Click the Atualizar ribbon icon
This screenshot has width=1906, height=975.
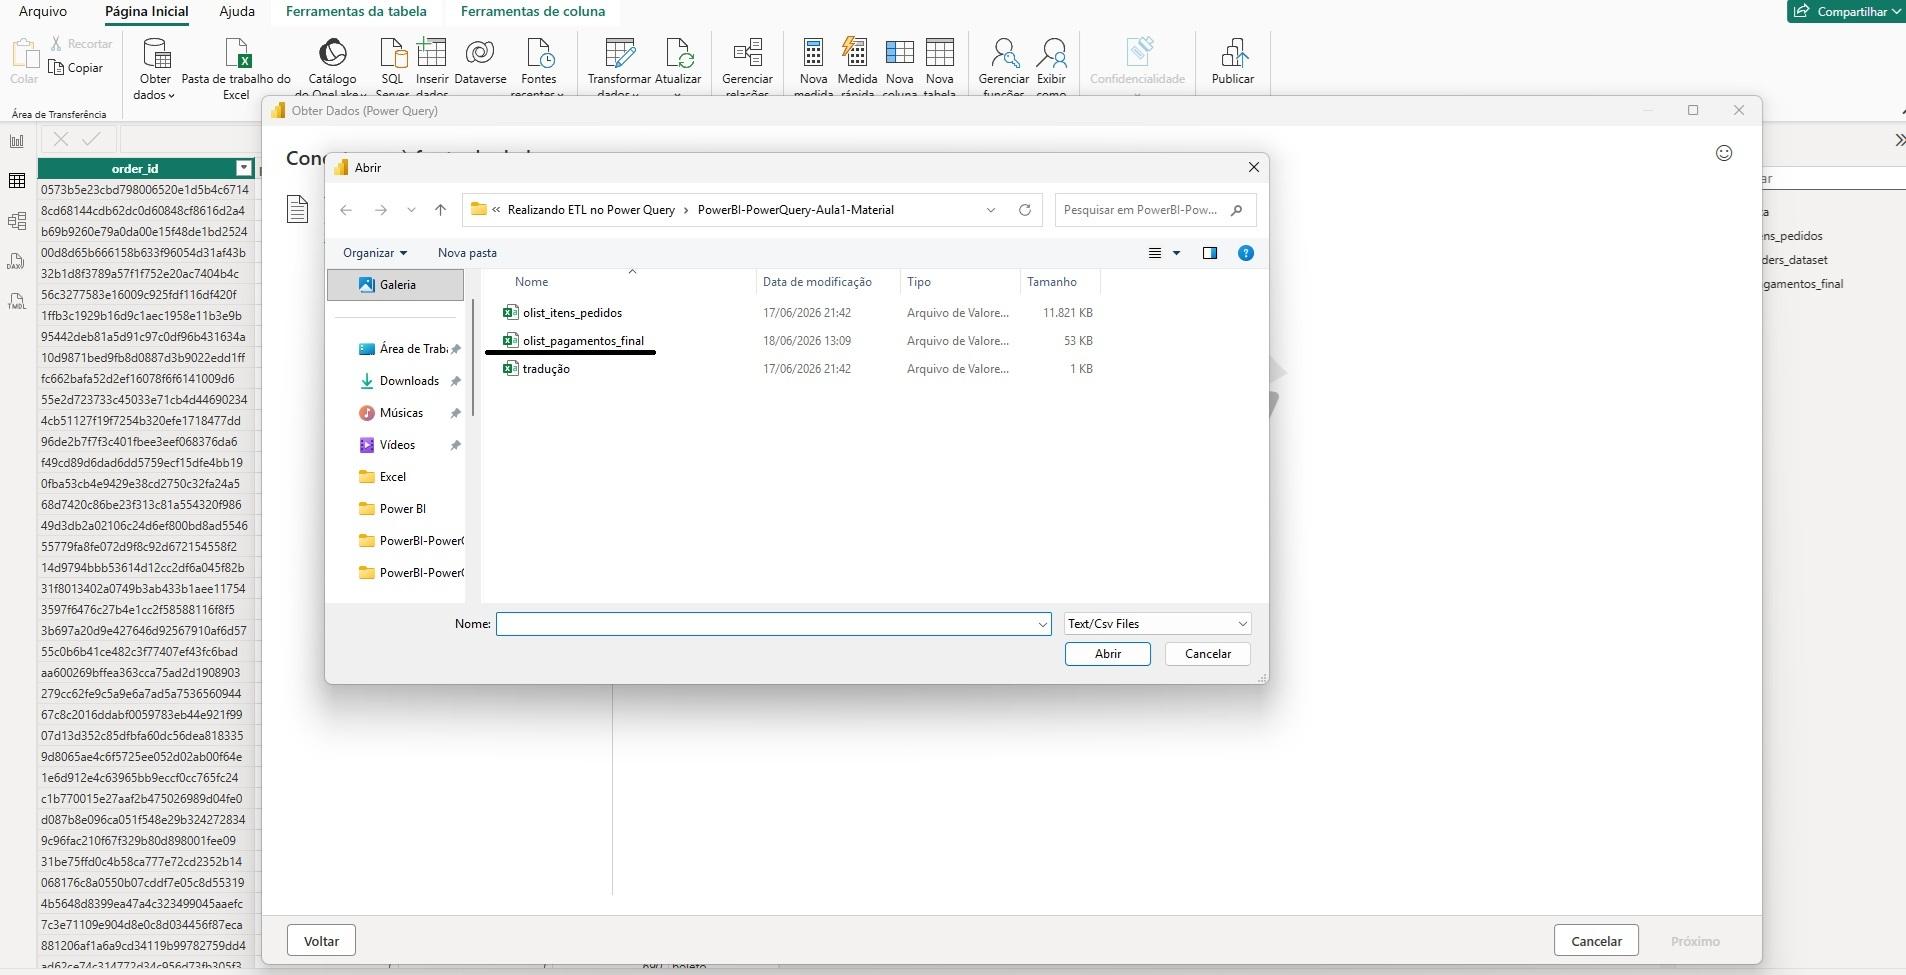[678, 52]
